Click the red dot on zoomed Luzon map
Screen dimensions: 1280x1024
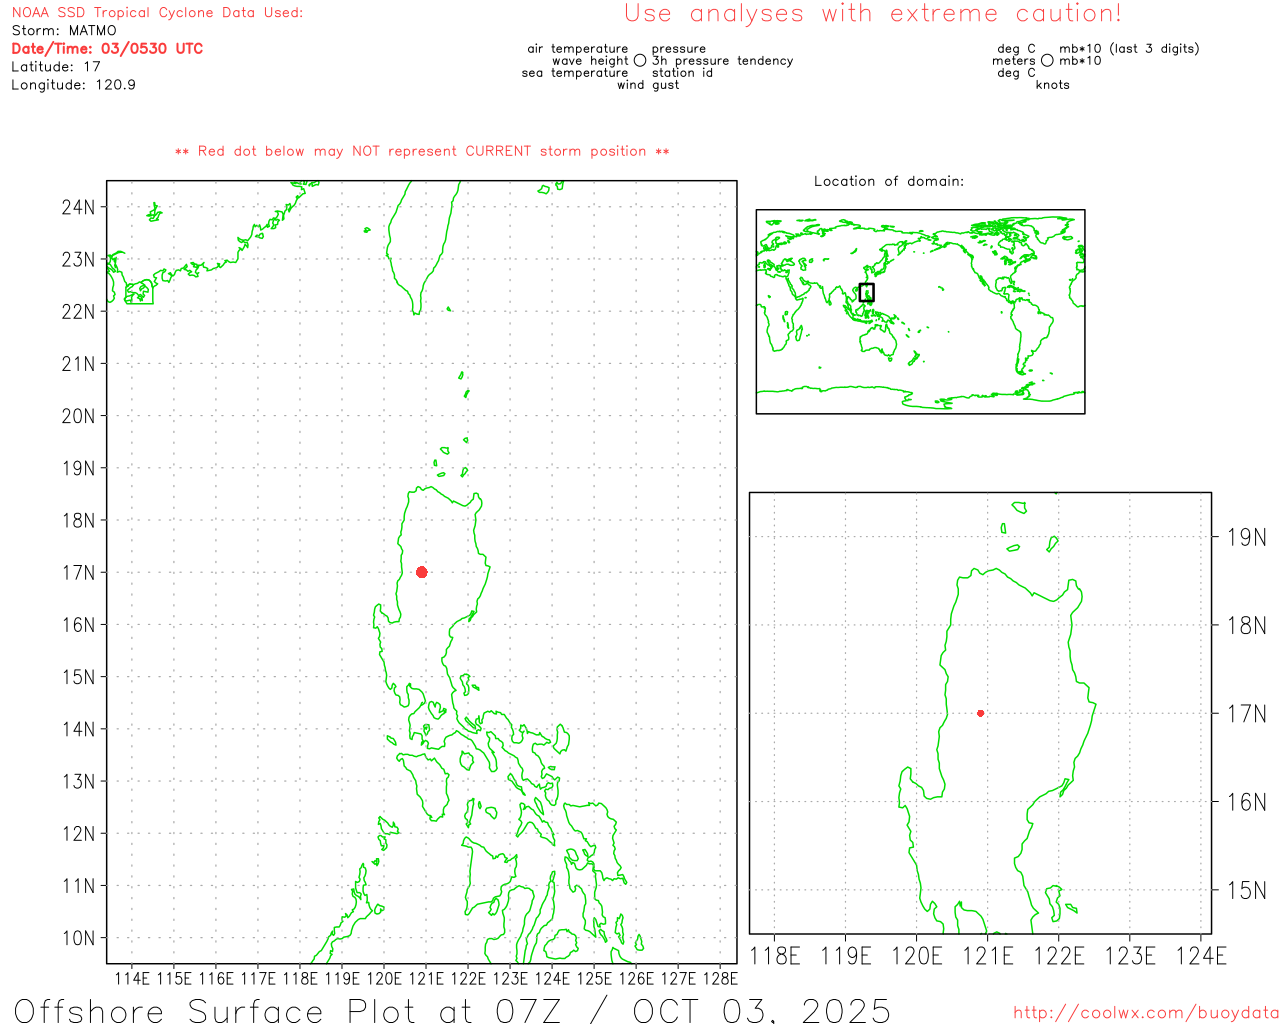point(980,713)
